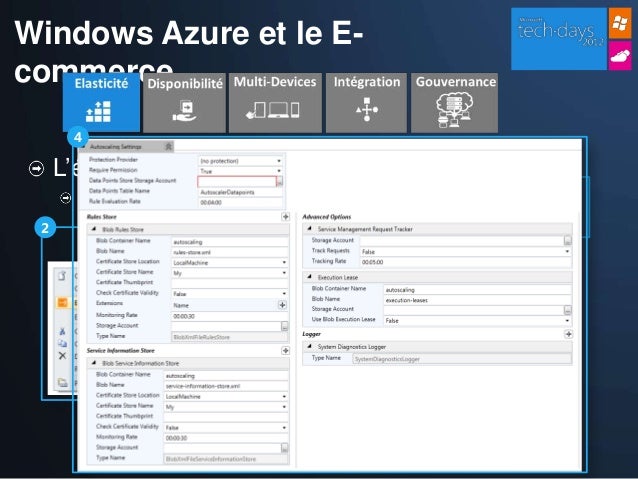
Task: Click the pin icon on Autoscaling Settings tab
Action: coord(168,147)
